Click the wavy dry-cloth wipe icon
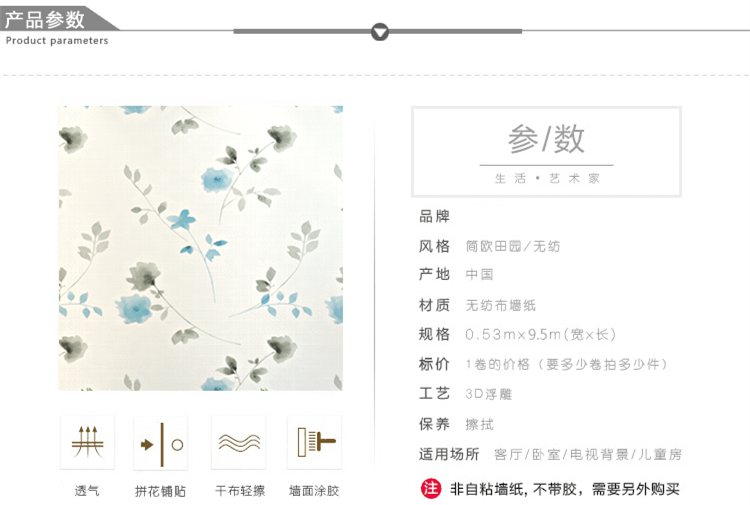750x505 pixels. pos(239,442)
